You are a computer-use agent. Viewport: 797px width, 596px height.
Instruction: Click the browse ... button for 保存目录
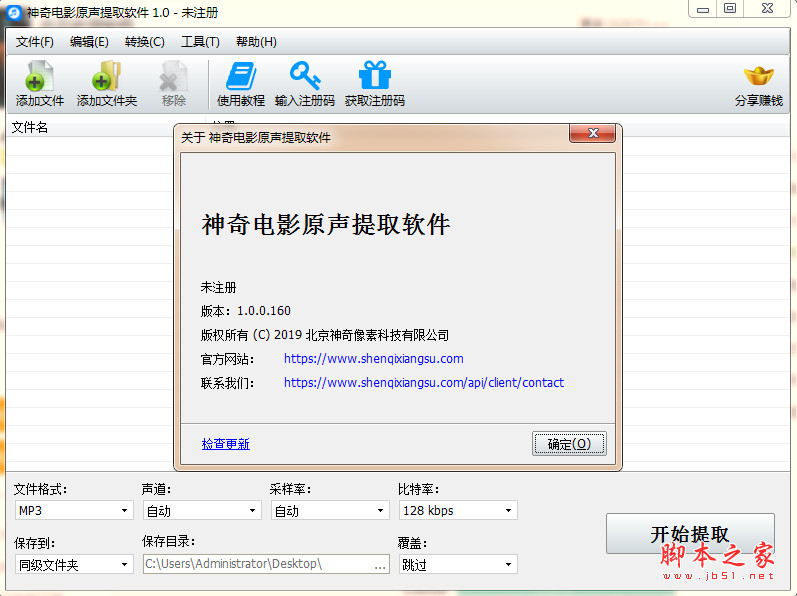[380, 565]
